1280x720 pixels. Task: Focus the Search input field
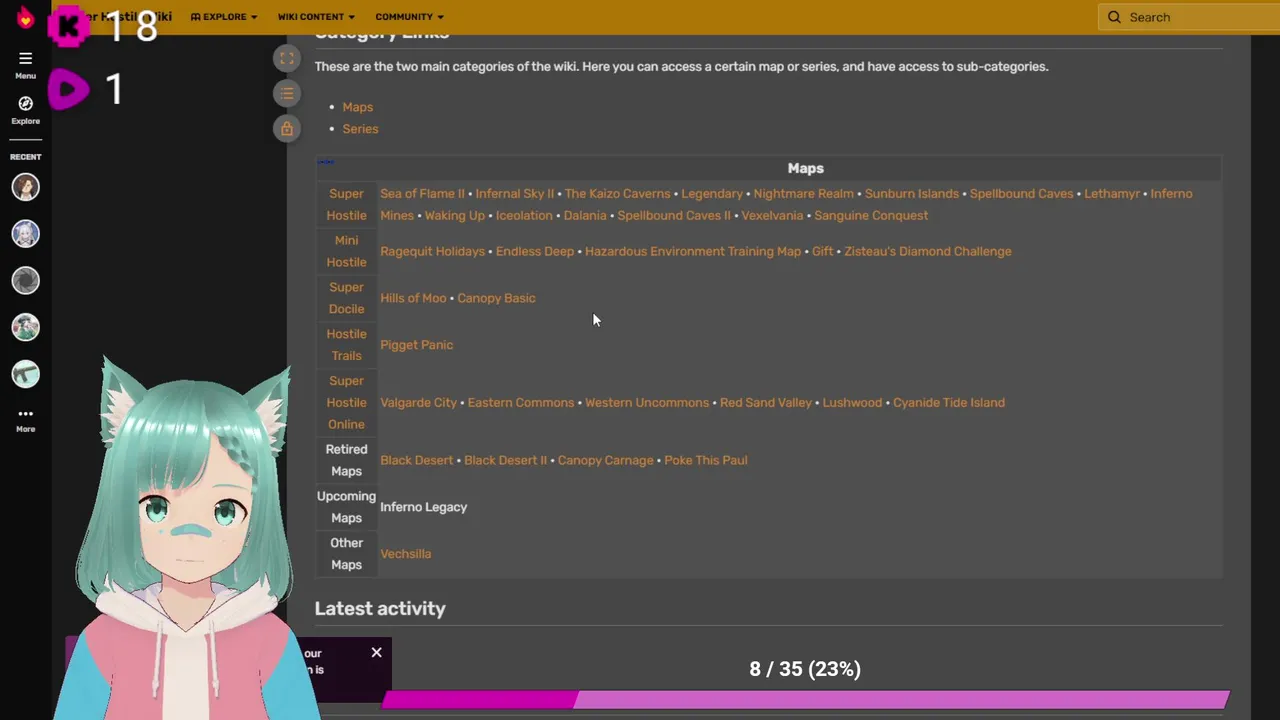click(x=1188, y=17)
